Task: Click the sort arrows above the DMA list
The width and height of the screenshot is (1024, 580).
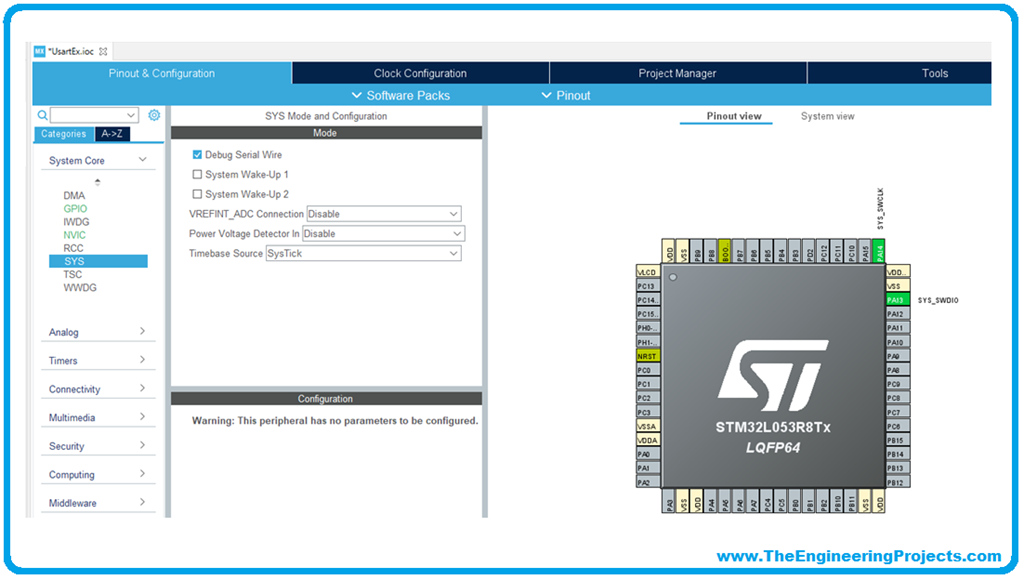Action: point(97,181)
